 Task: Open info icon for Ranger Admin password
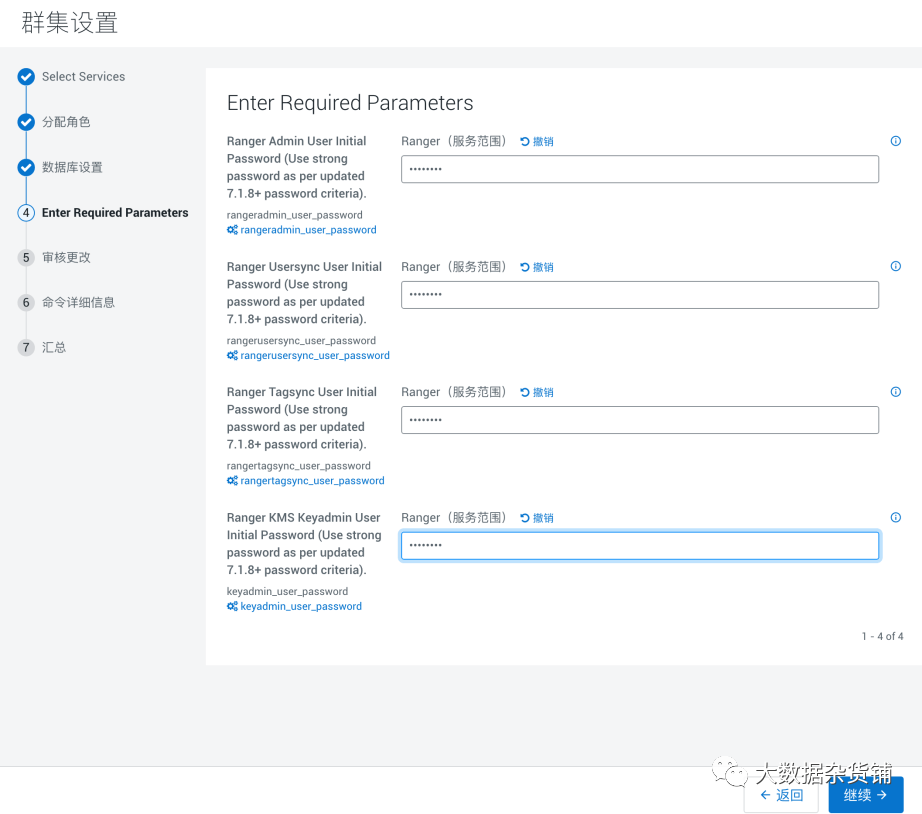point(896,141)
